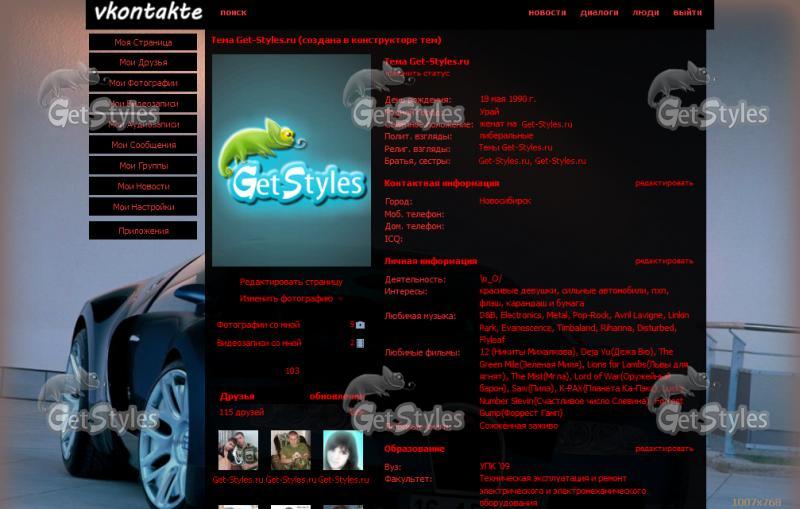Open Фотографии со мной
This screenshot has height=509, width=800.
coord(258,324)
